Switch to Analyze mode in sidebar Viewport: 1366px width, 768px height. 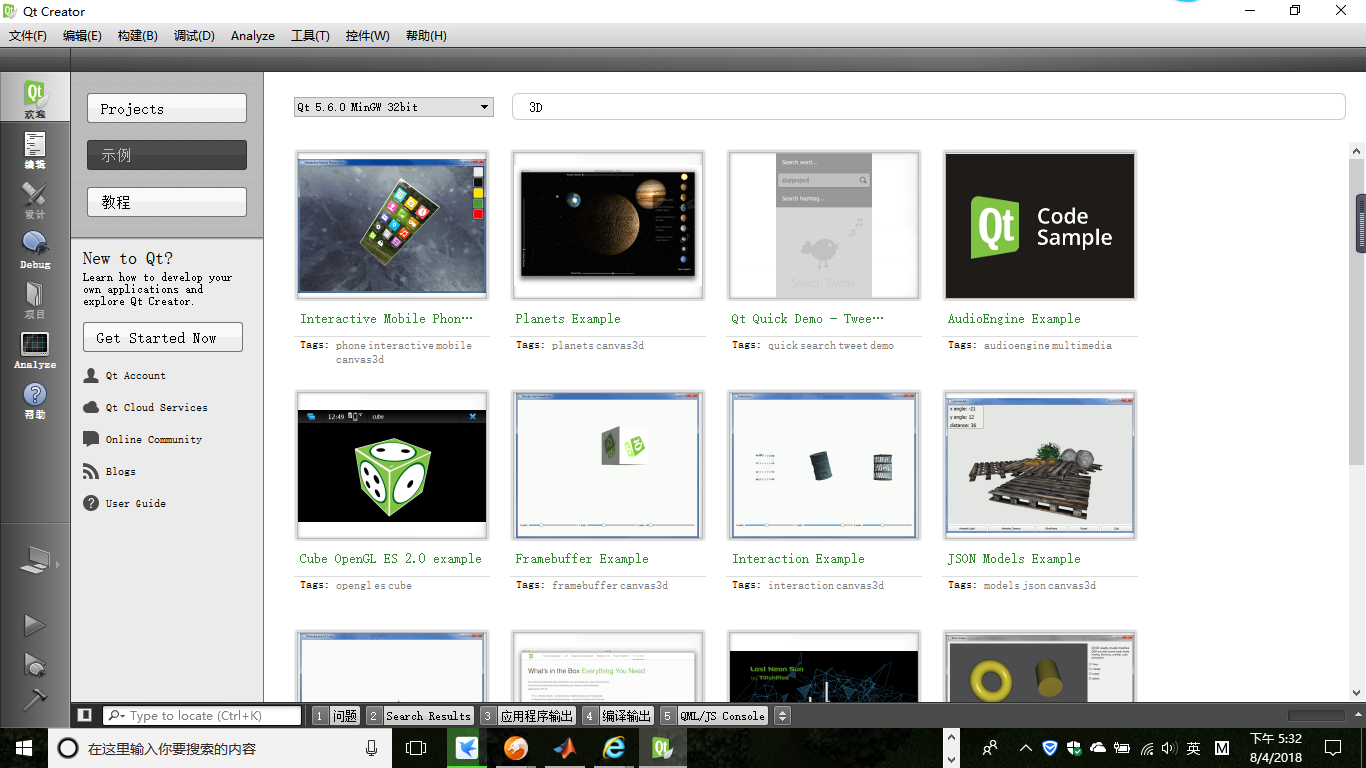click(35, 349)
